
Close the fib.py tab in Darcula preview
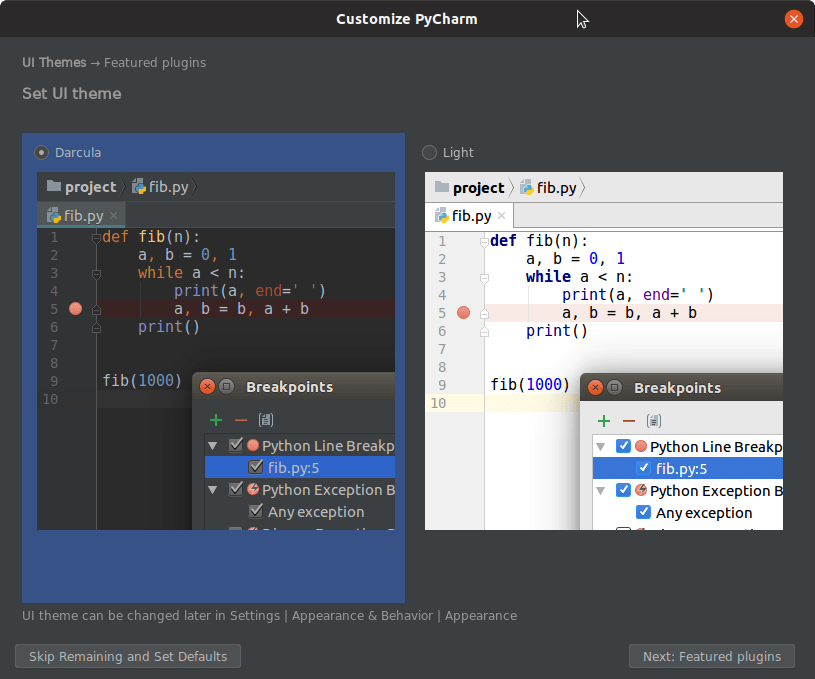coord(114,215)
